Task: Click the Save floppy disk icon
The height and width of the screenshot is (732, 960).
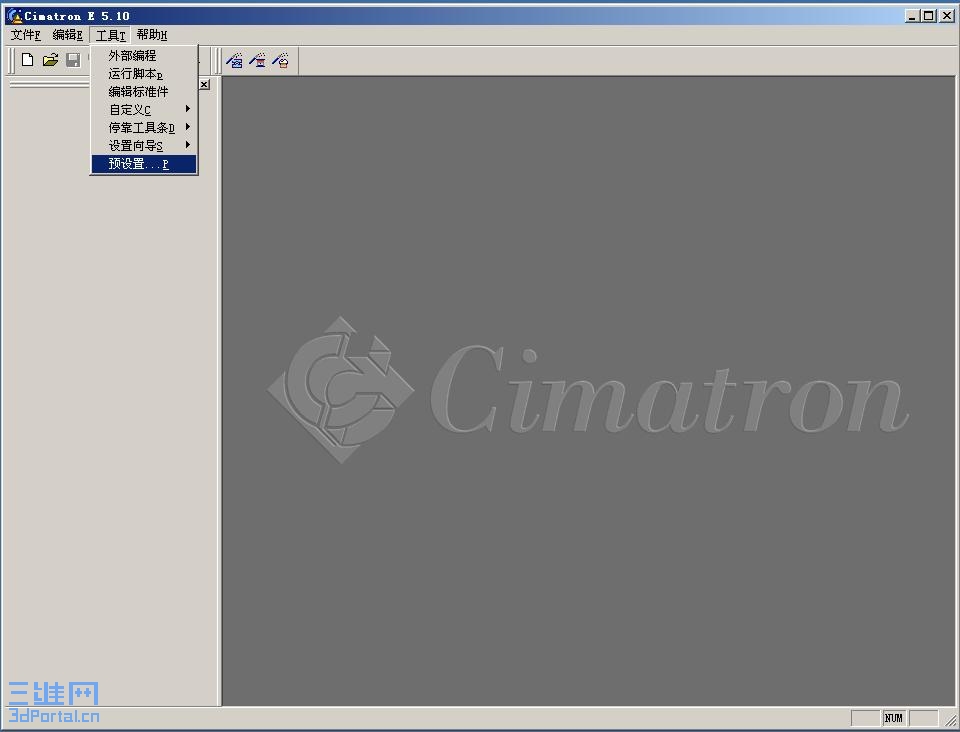Action: point(73,60)
